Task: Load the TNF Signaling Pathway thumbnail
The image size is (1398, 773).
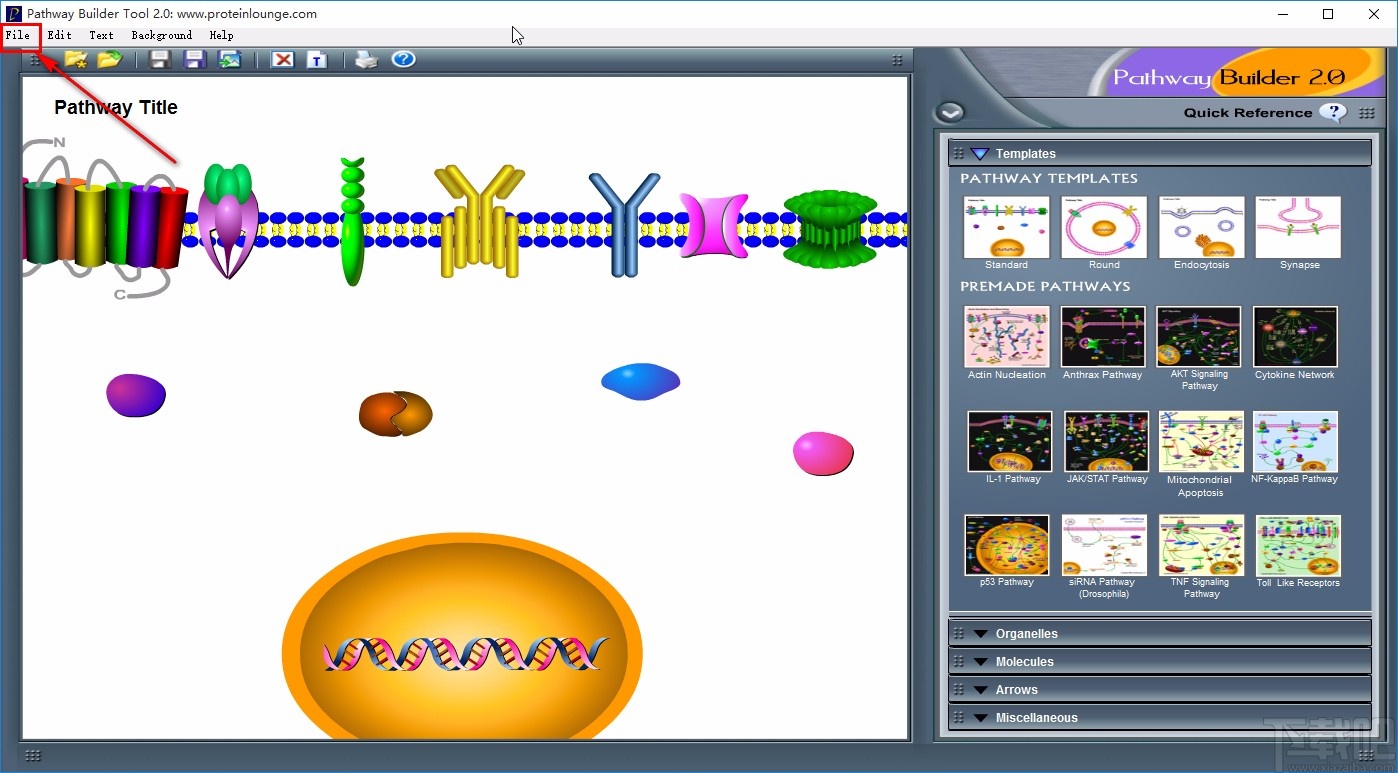Action: [1201, 545]
